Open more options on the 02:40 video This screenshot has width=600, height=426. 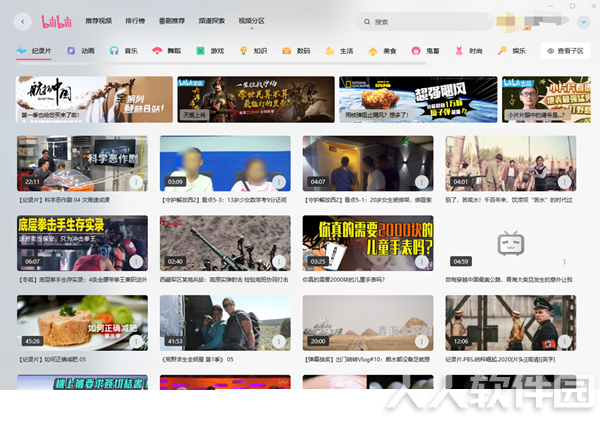click(279, 261)
